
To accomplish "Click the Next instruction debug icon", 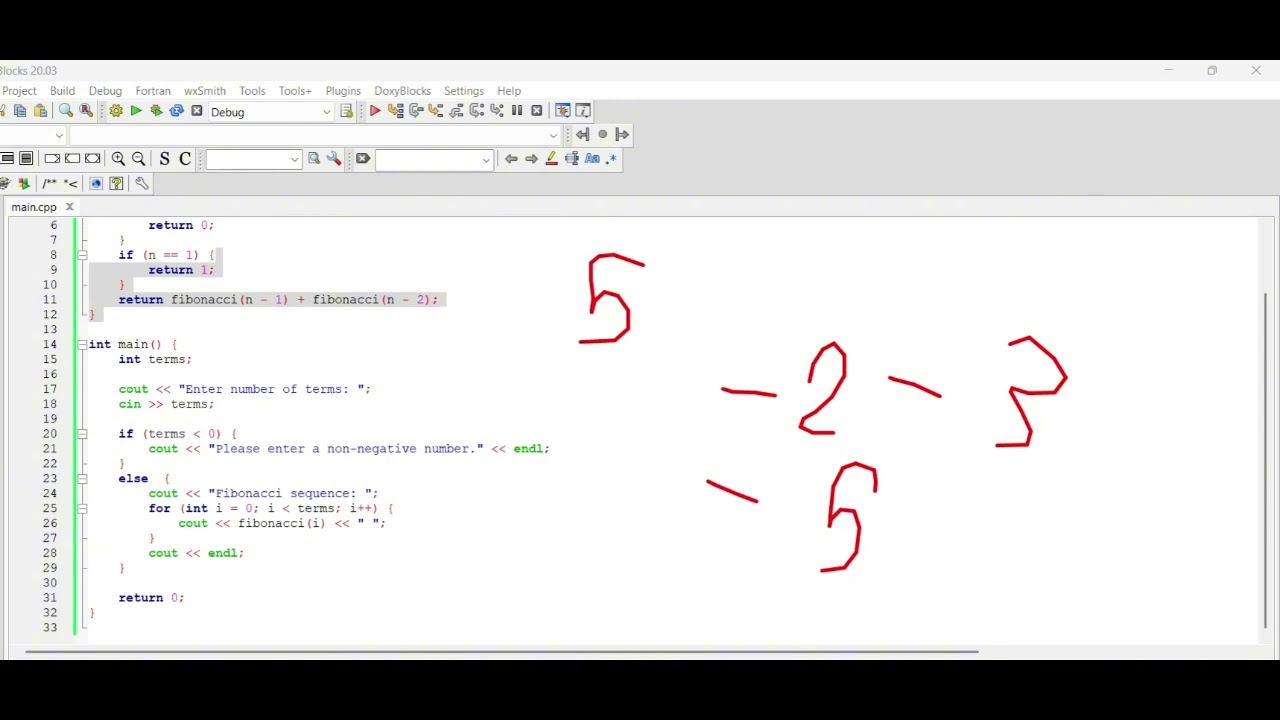I will tap(477, 111).
